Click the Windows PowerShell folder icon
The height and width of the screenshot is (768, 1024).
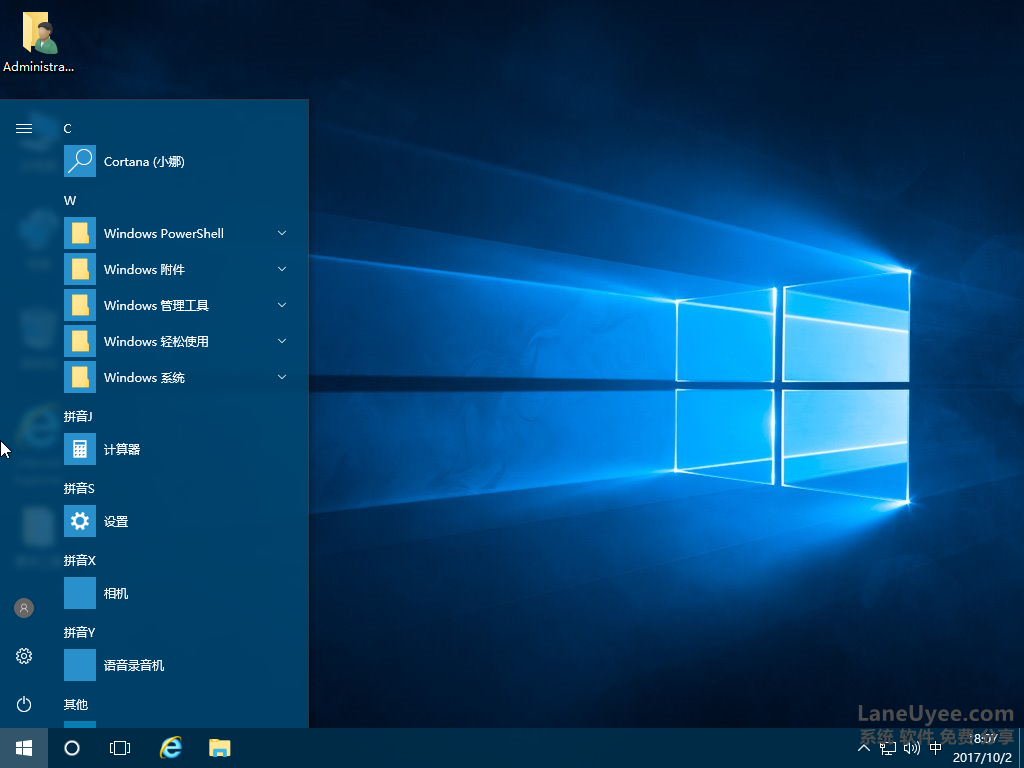pos(80,233)
